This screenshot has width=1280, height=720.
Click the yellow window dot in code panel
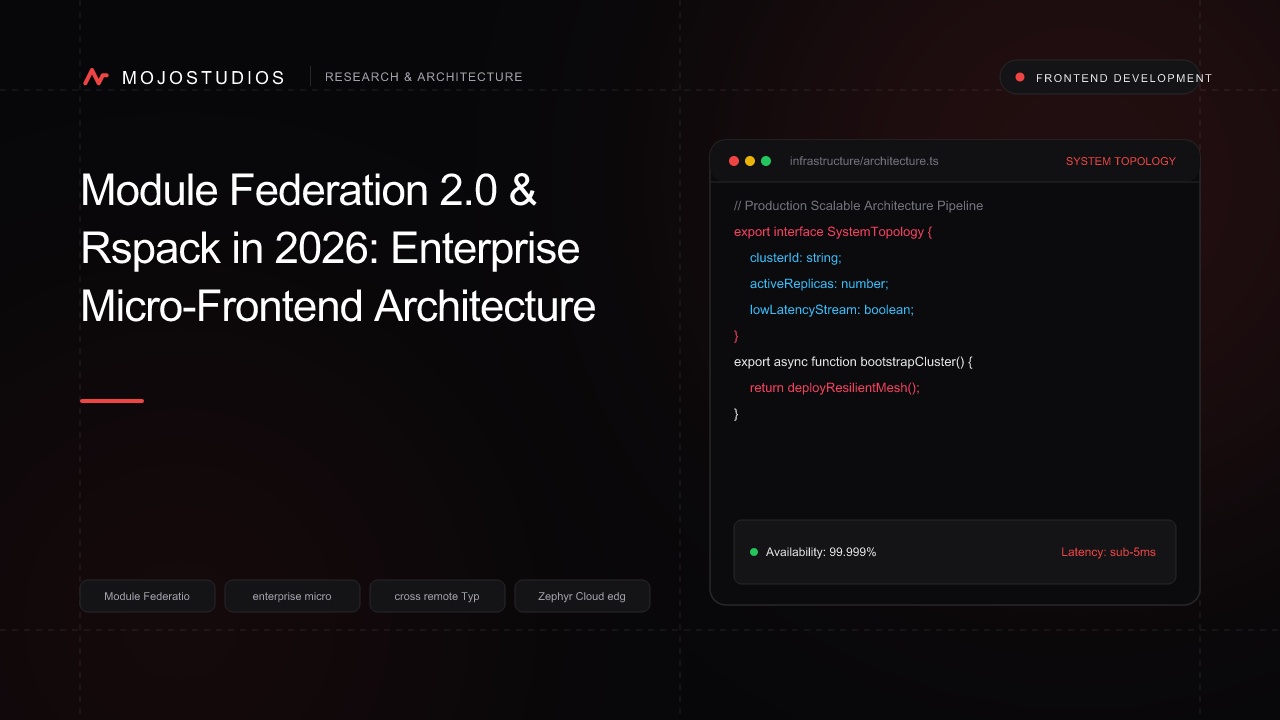pyautogui.click(x=750, y=161)
